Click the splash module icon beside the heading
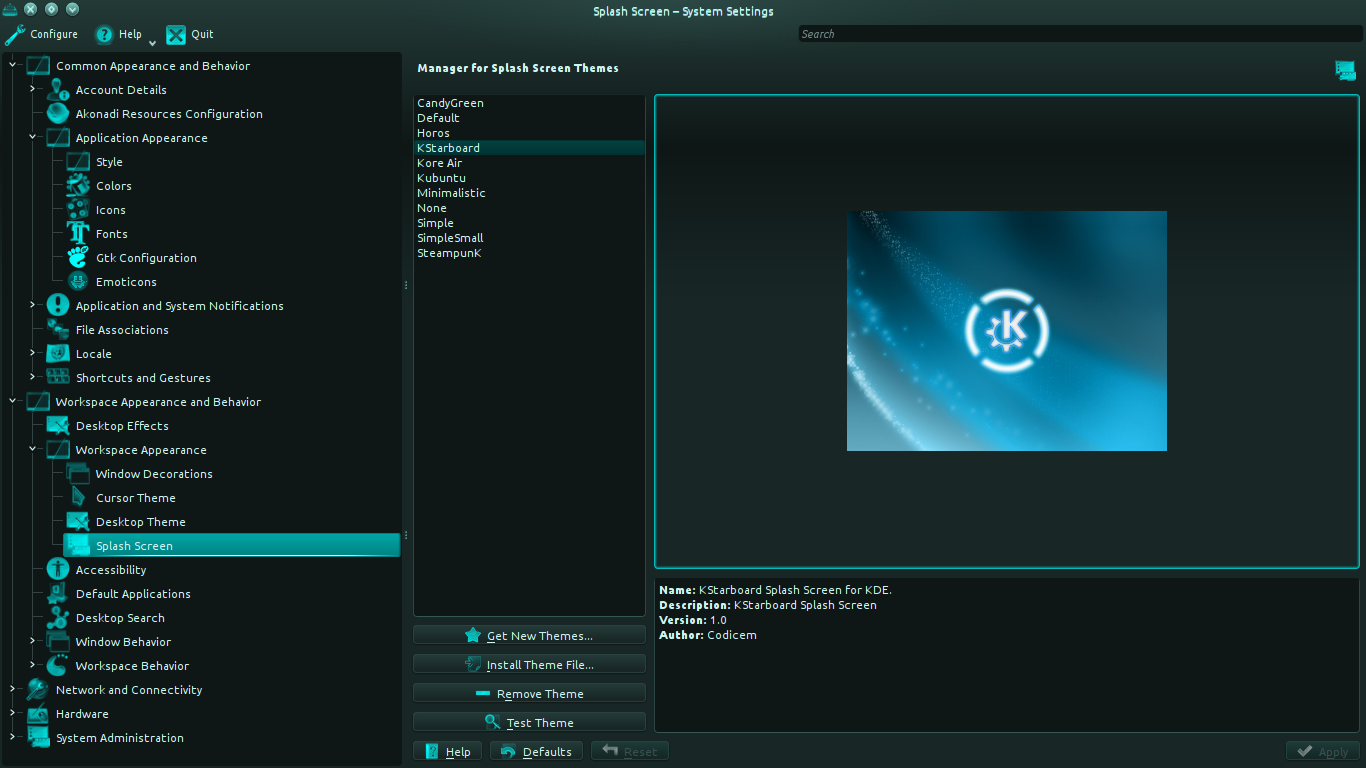1366x768 pixels. coord(1345,70)
